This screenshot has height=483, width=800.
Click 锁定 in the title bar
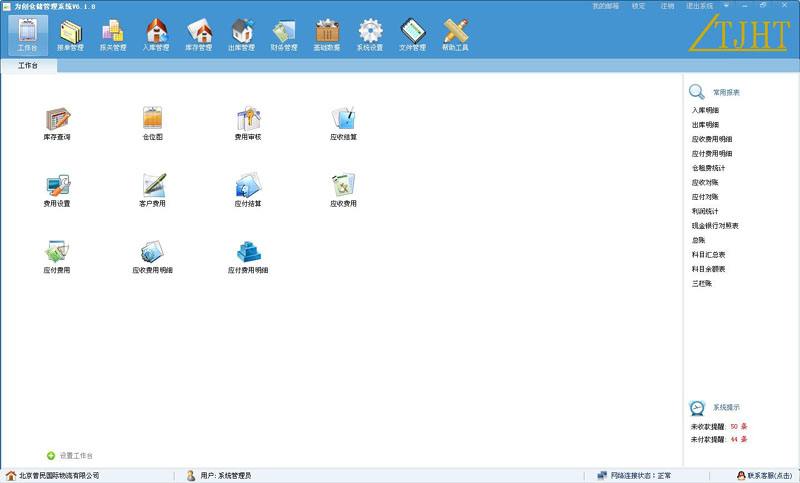[638, 6]
